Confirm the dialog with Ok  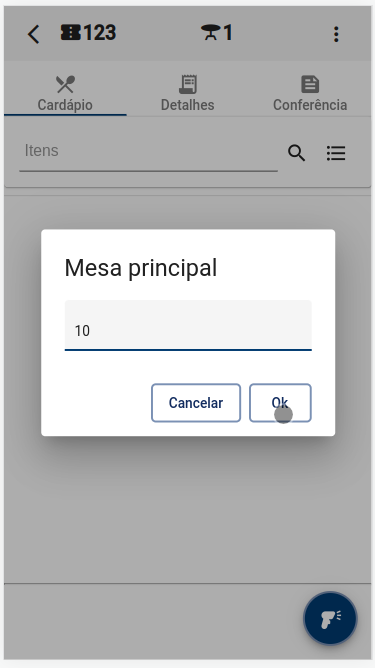pyautogui.click(x=280, y=403)
